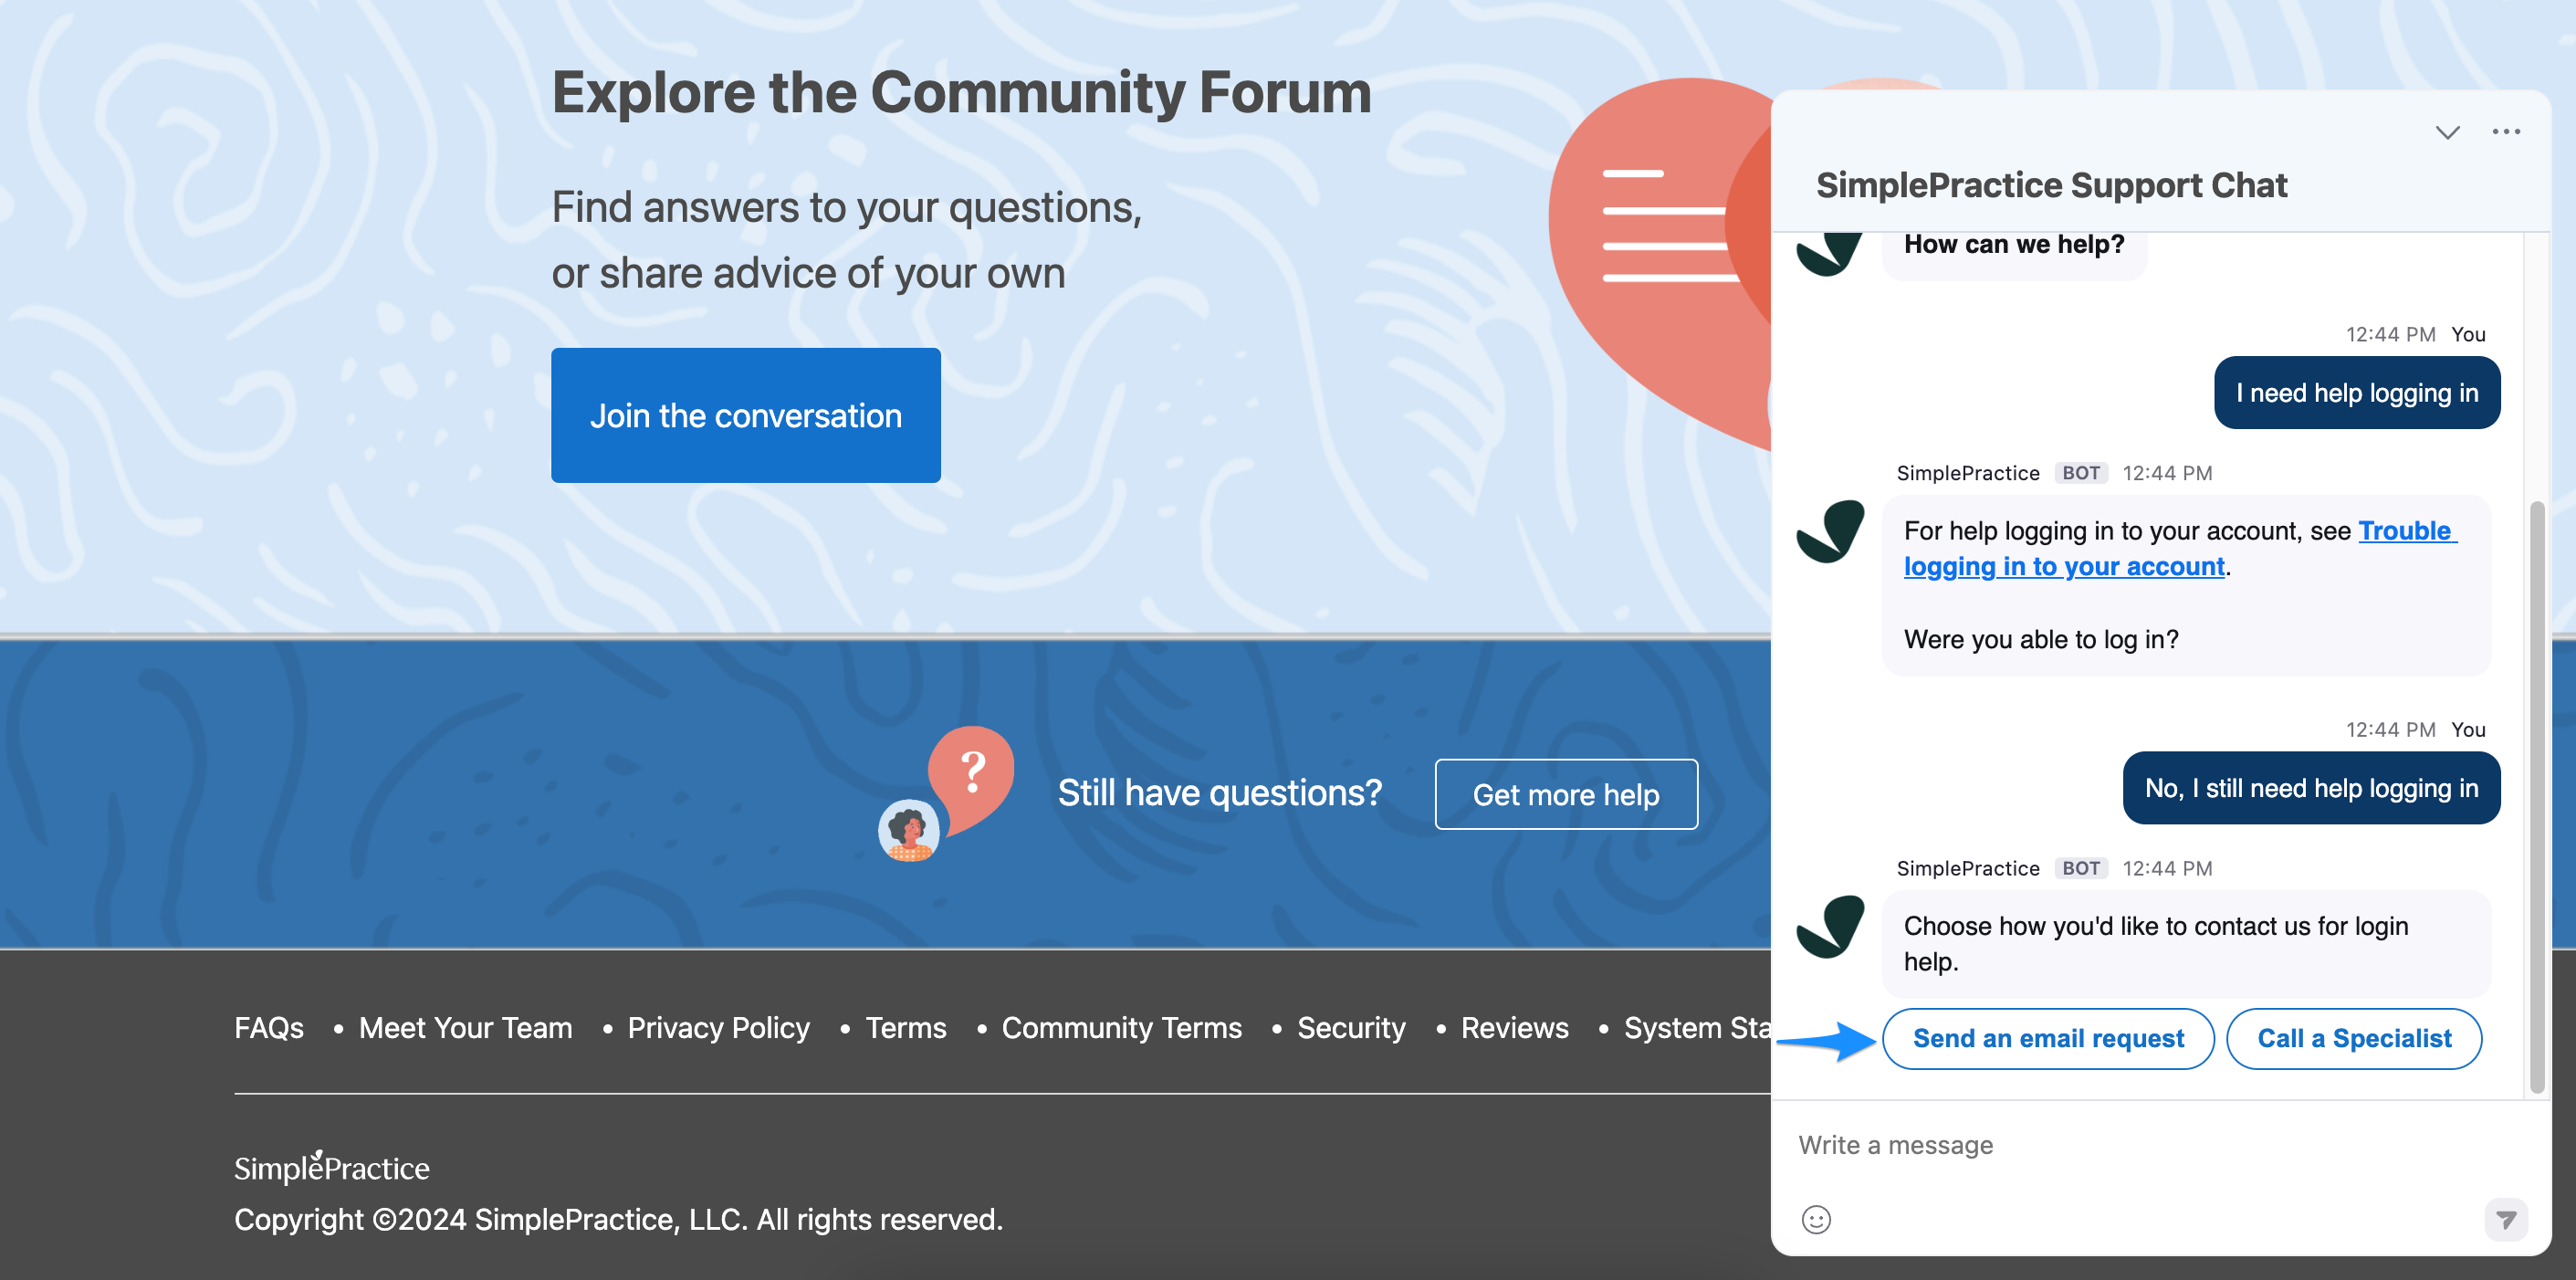Screen dimensions: 2576x1280
Task: Click the 'Join the conversation' button
Action: (746, 415)
